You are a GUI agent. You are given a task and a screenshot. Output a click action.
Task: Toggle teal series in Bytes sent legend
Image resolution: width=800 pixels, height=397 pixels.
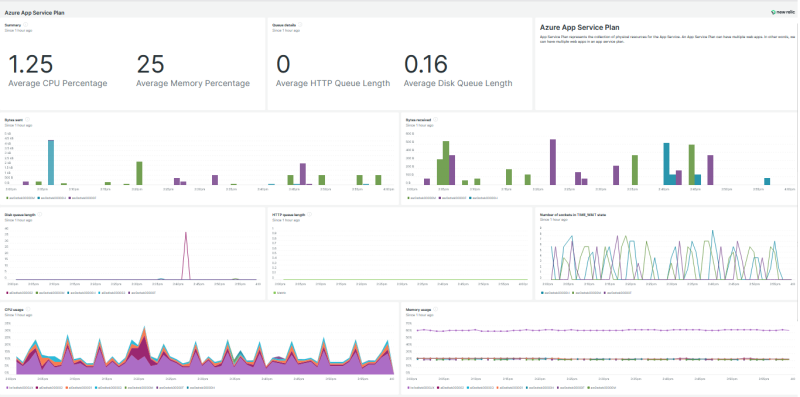click(52, 197)
